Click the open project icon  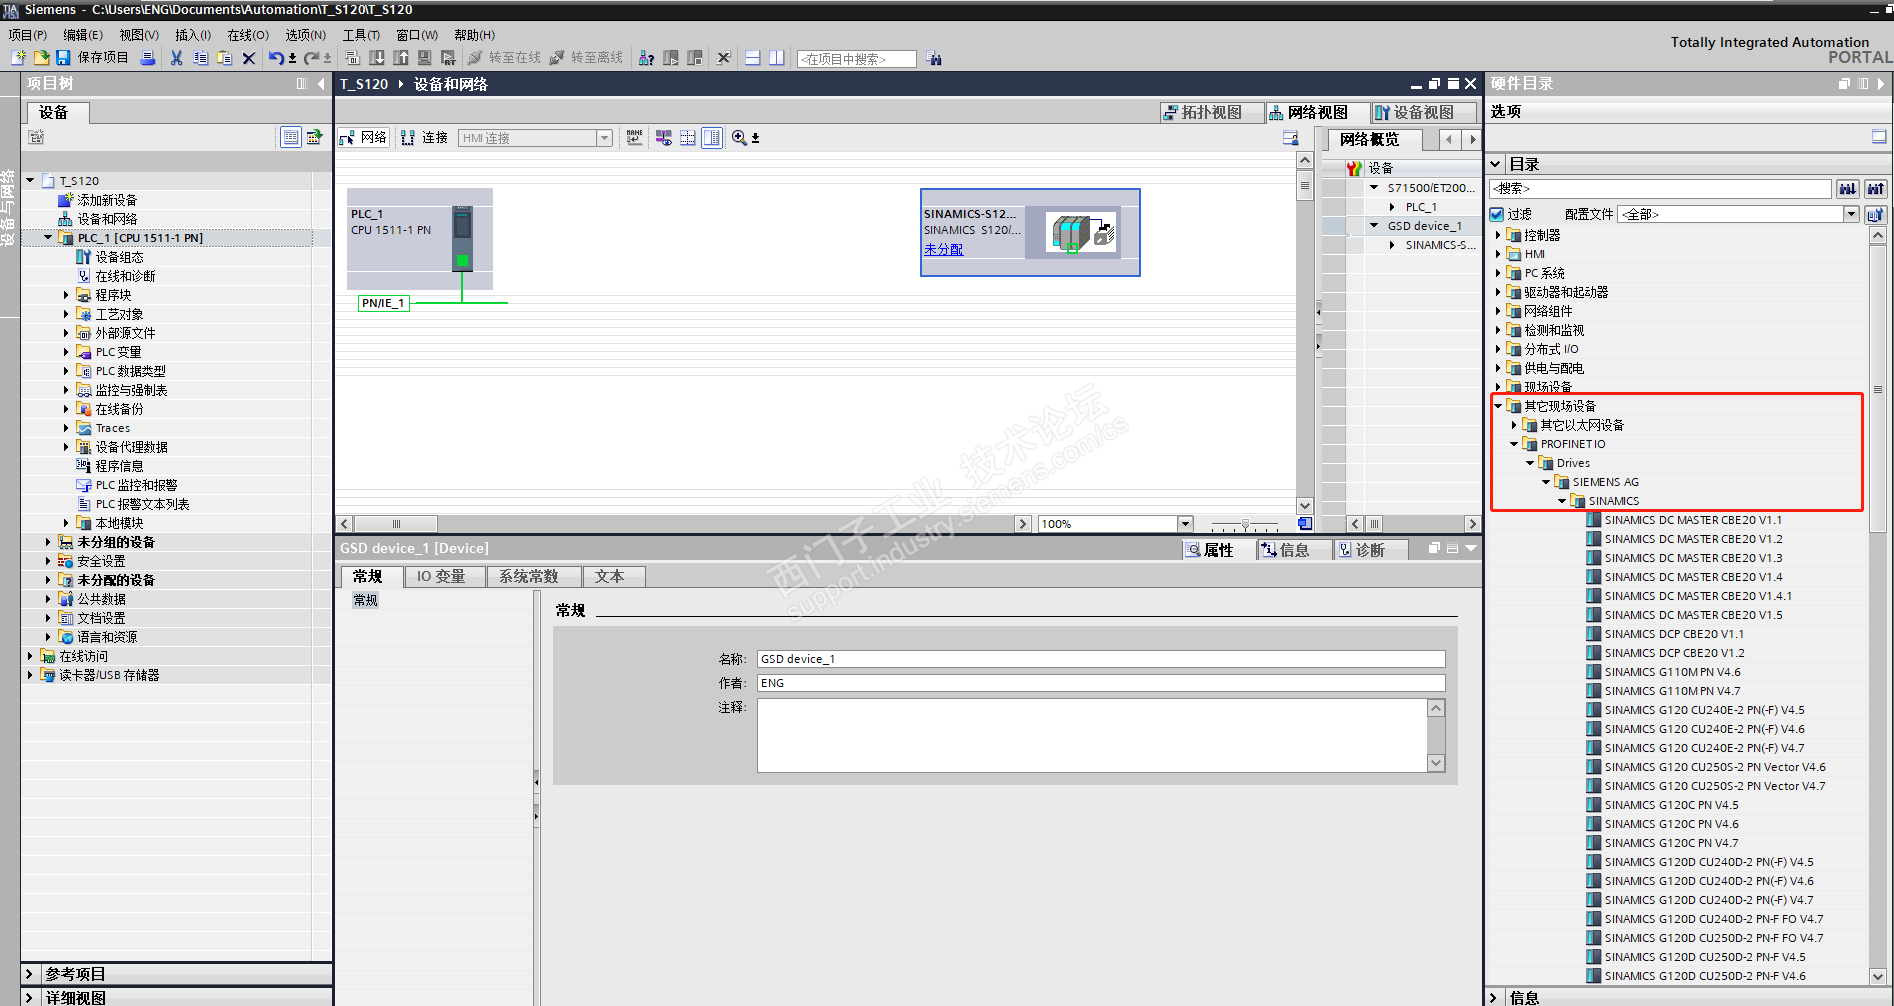[41, 58]
